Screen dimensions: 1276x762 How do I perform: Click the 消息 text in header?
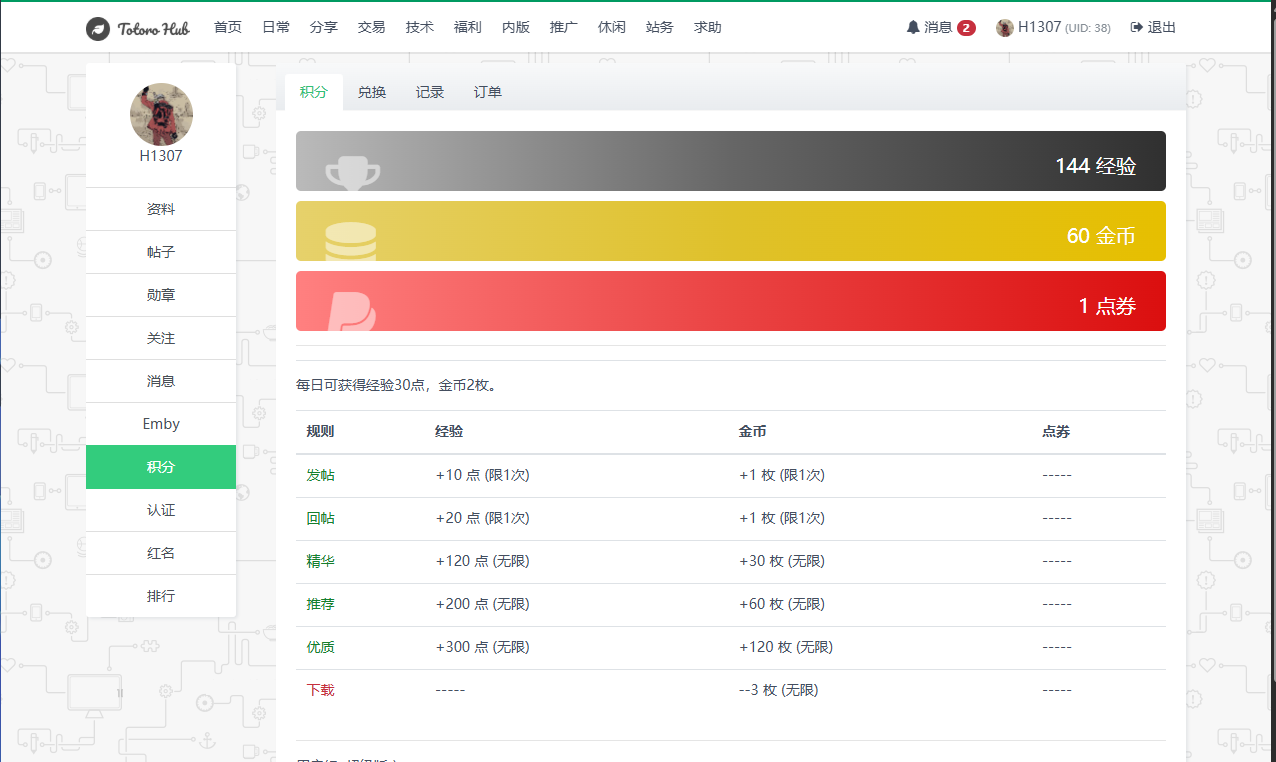pos(938,27)
